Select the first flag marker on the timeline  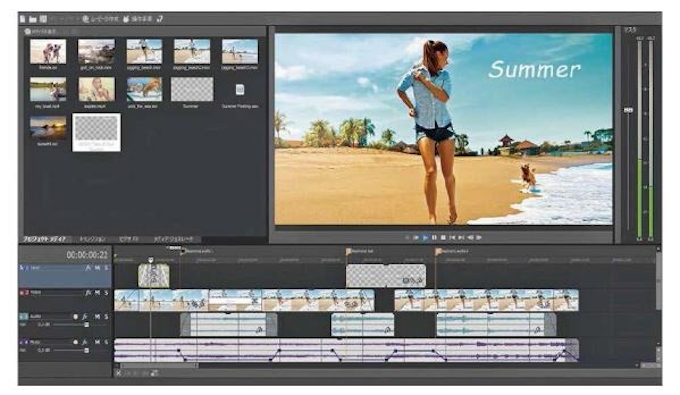[183, 251]
